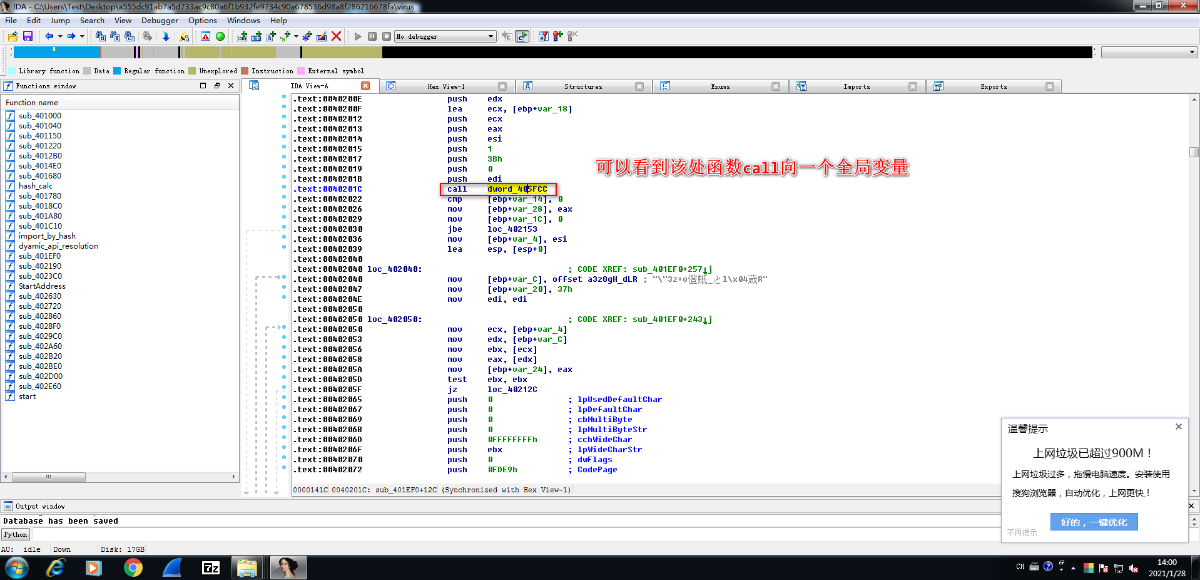Open the Edit menu

(x=34, y=20)
